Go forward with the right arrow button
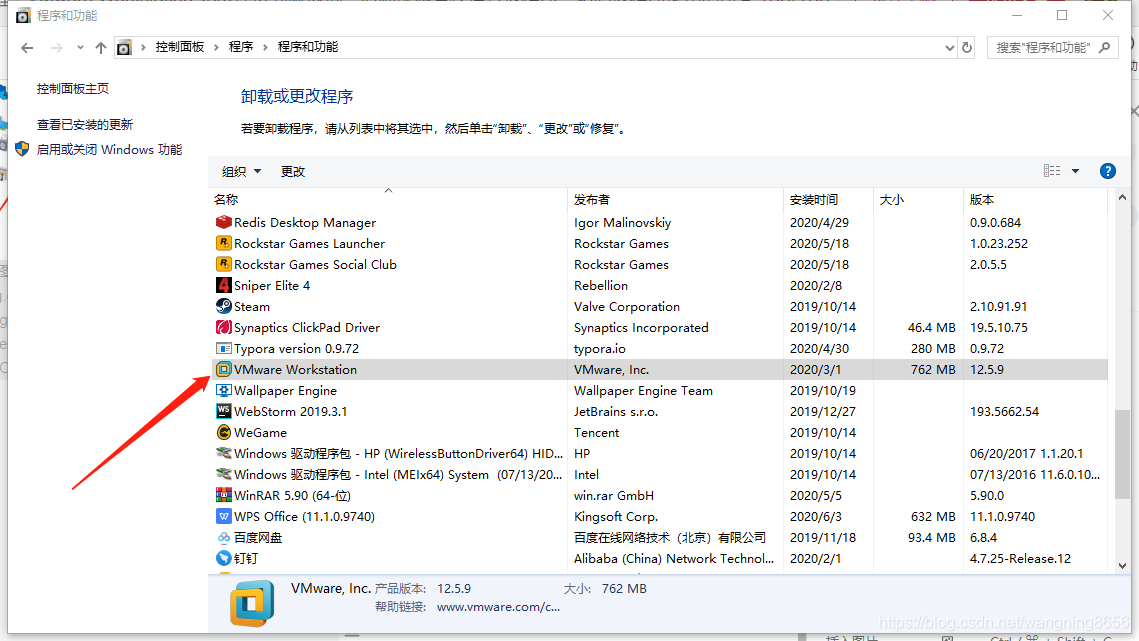This screenshot has height=641, width=1139. click(57, 48)
